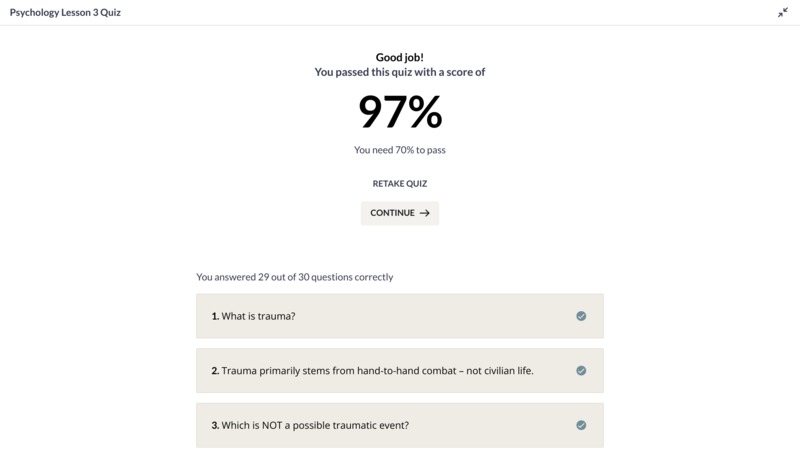Viewport: 800px width, 450px height.
Task: Click the 'Good job!' heading
Action: click(399, 57)
